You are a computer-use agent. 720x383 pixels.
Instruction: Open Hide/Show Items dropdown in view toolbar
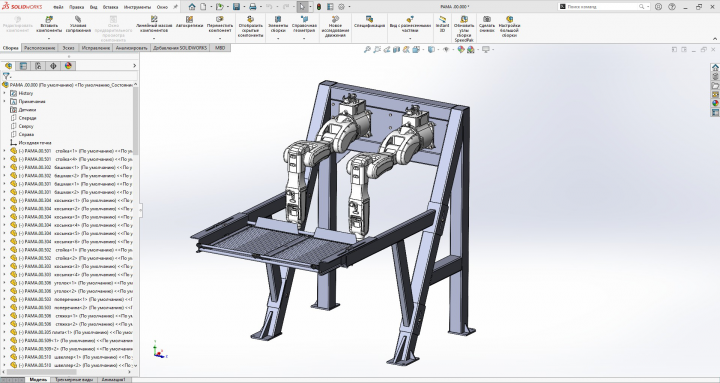tap(446, 50)
